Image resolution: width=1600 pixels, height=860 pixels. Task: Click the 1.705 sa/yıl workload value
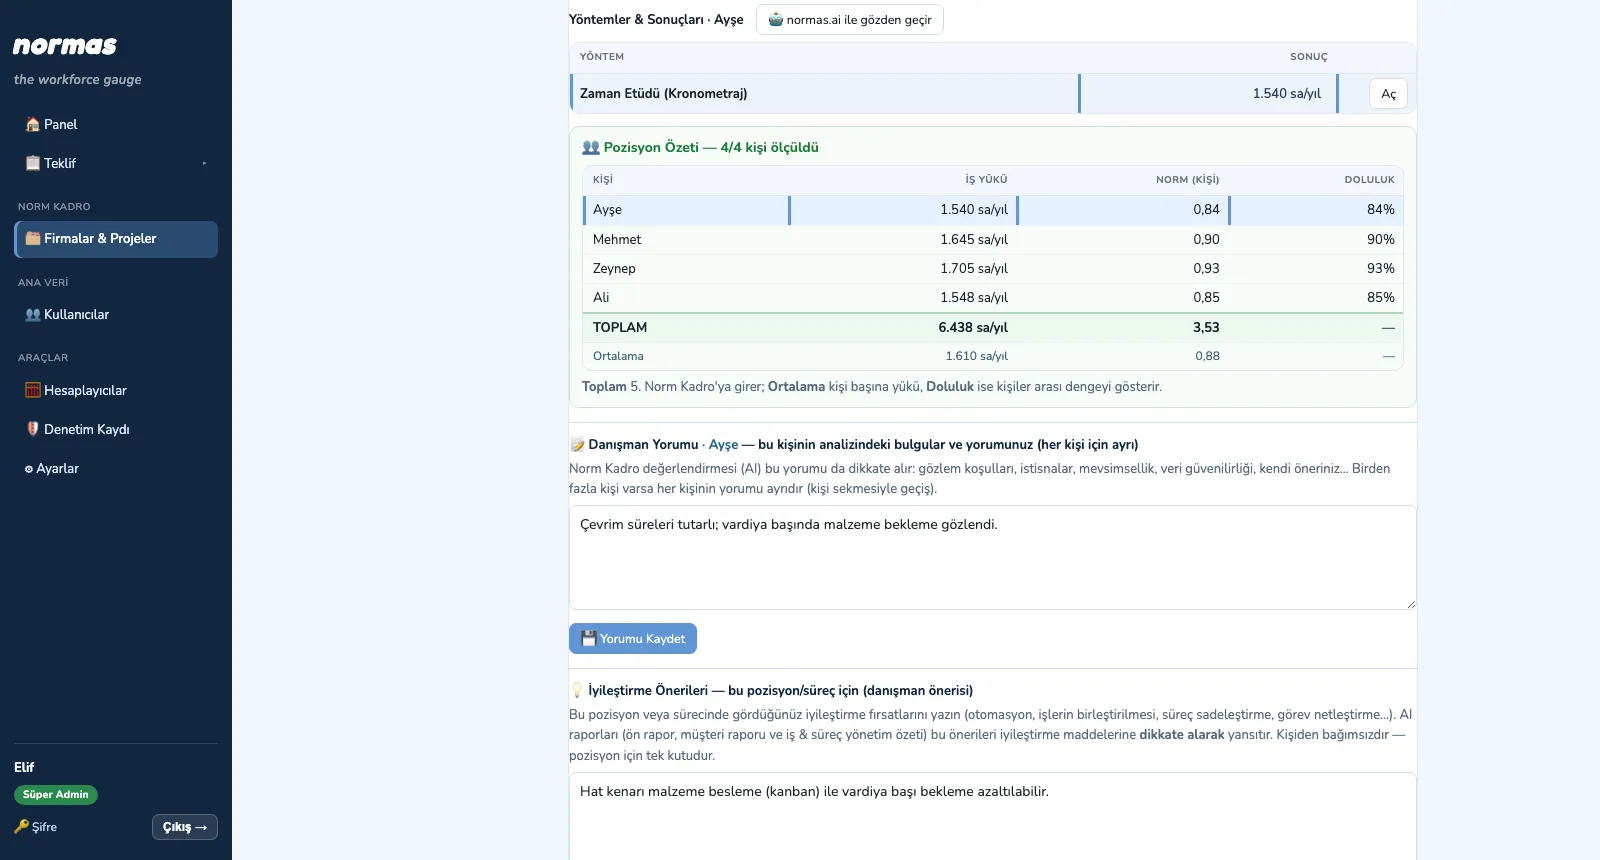tap(974, 269)
